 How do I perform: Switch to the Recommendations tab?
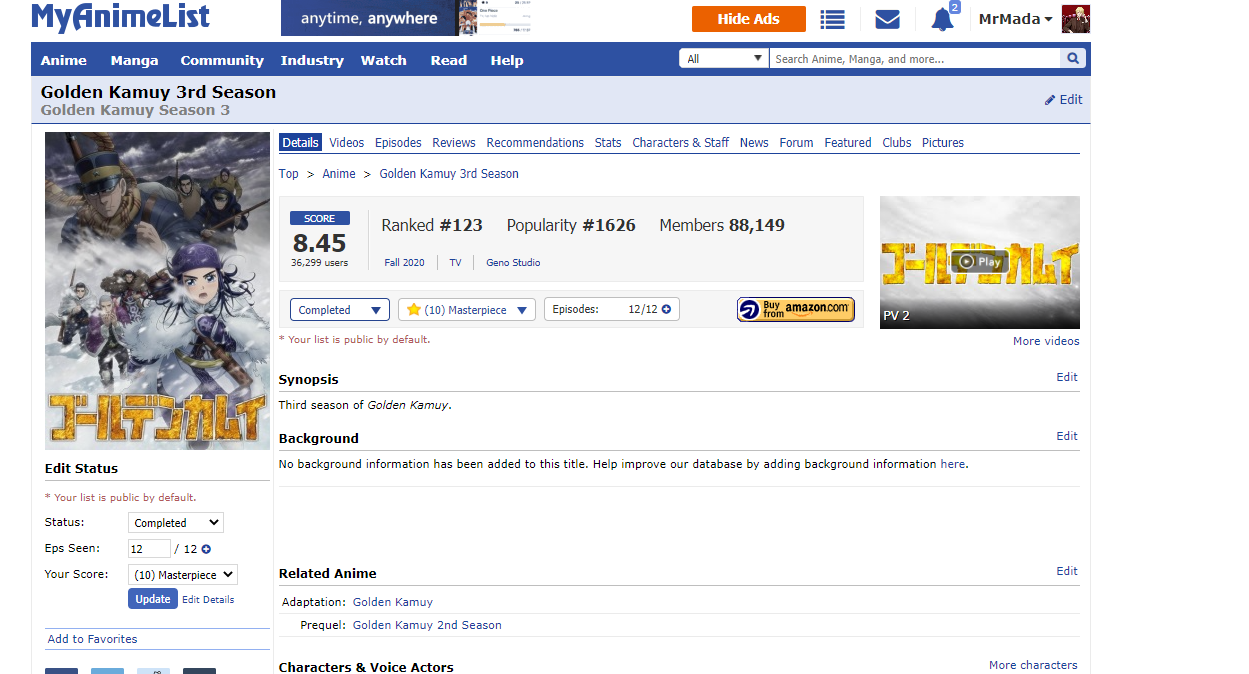535,143
